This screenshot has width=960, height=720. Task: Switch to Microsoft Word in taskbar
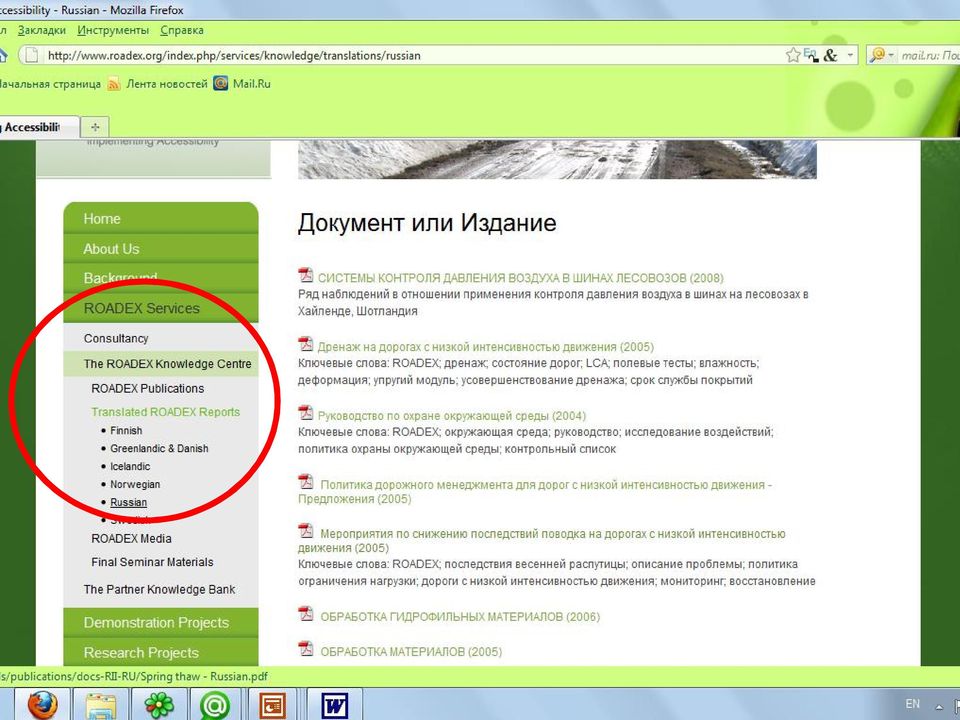[335, 704]
